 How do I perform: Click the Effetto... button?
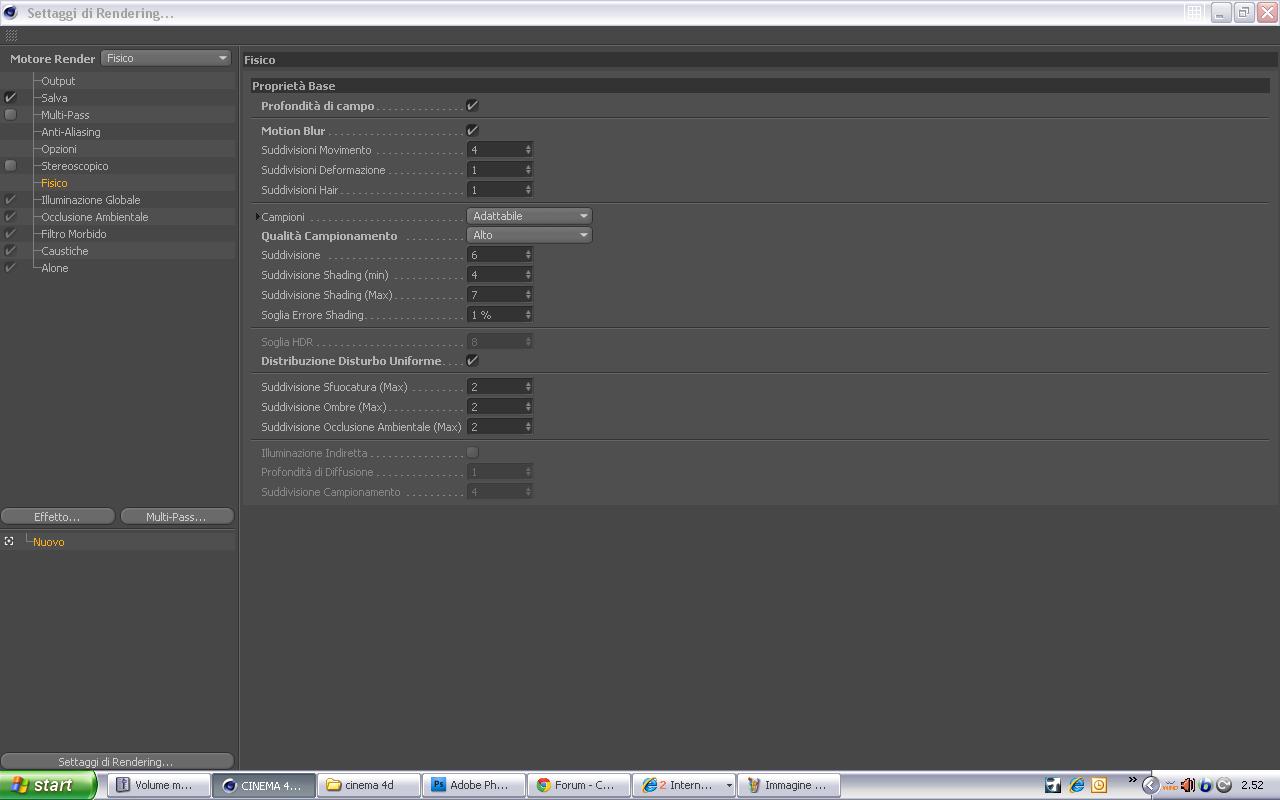[x=57, y=516]
